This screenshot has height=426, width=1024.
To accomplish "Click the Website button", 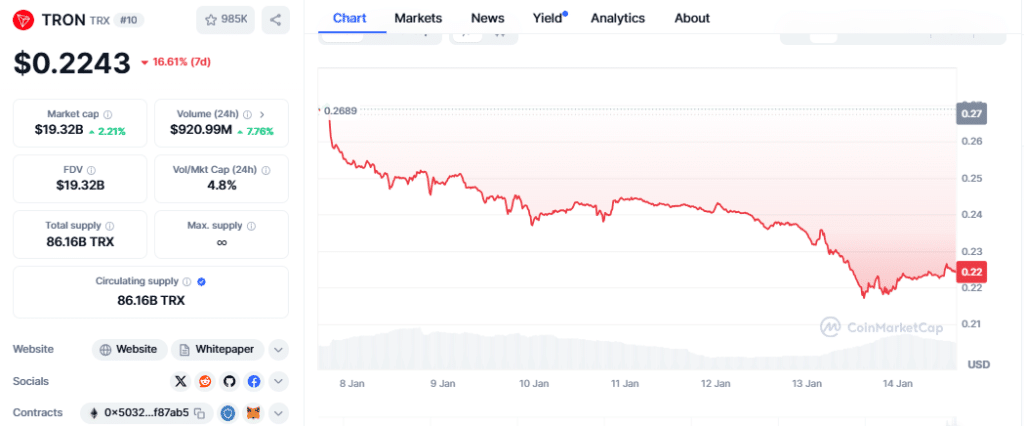I will [129, 350].
